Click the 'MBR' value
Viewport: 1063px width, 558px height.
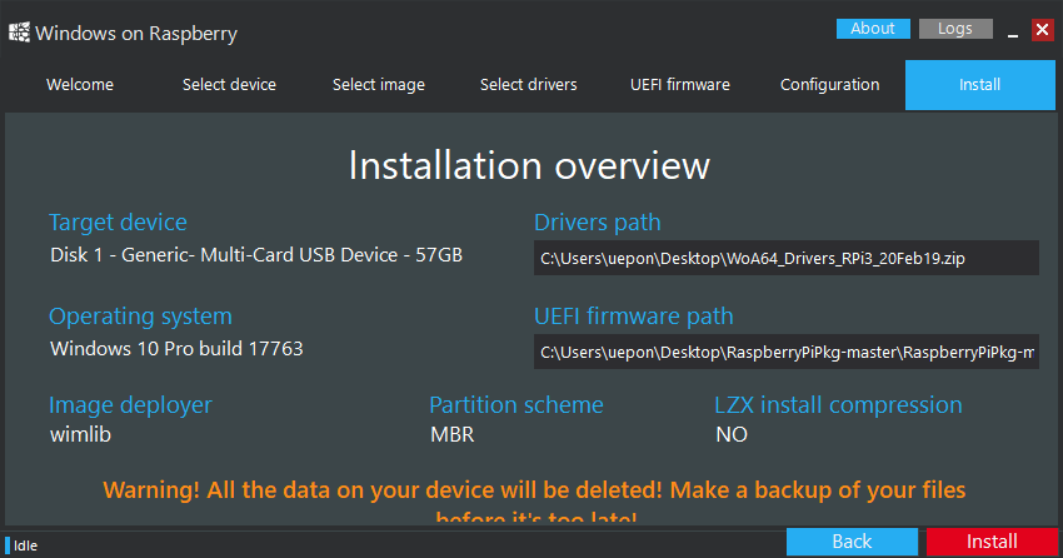coord(452,435)
